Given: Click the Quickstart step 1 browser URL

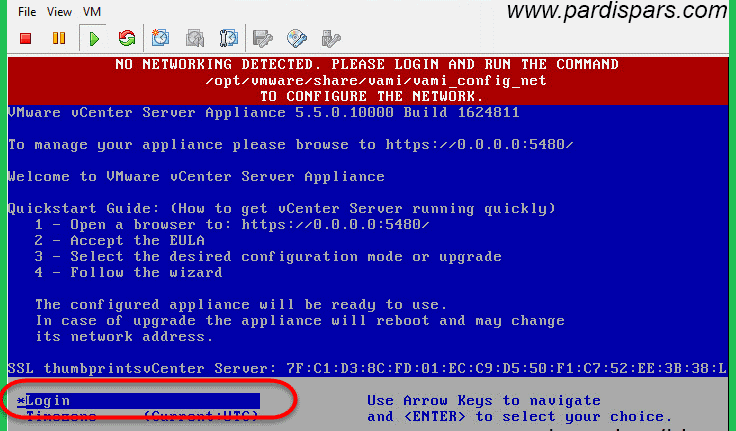Looking at the screenshot, I should pyautogui.click(x=335, y=224).
